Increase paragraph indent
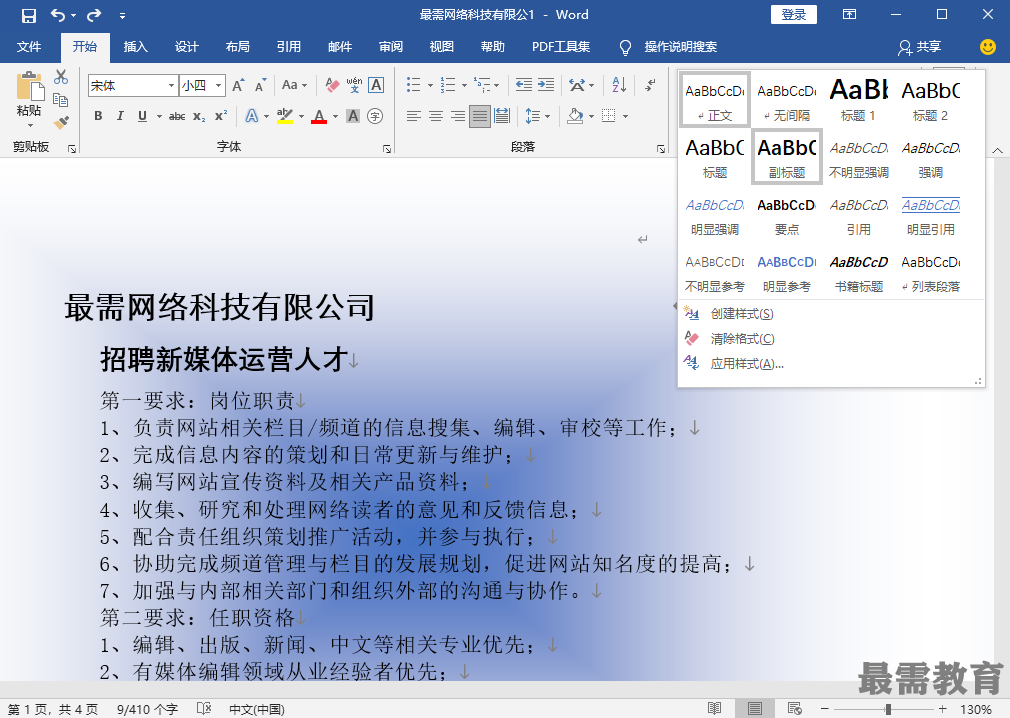This screenshot has width=1010, height=718. pyautogui.click(x=546, y=84)
